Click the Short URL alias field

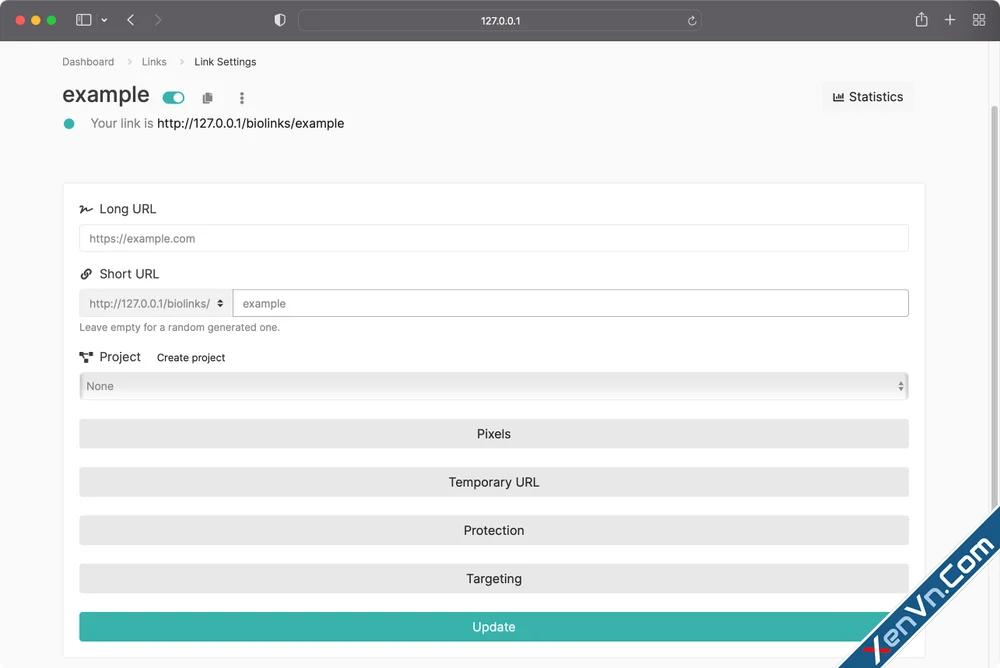tap(571, 303)
